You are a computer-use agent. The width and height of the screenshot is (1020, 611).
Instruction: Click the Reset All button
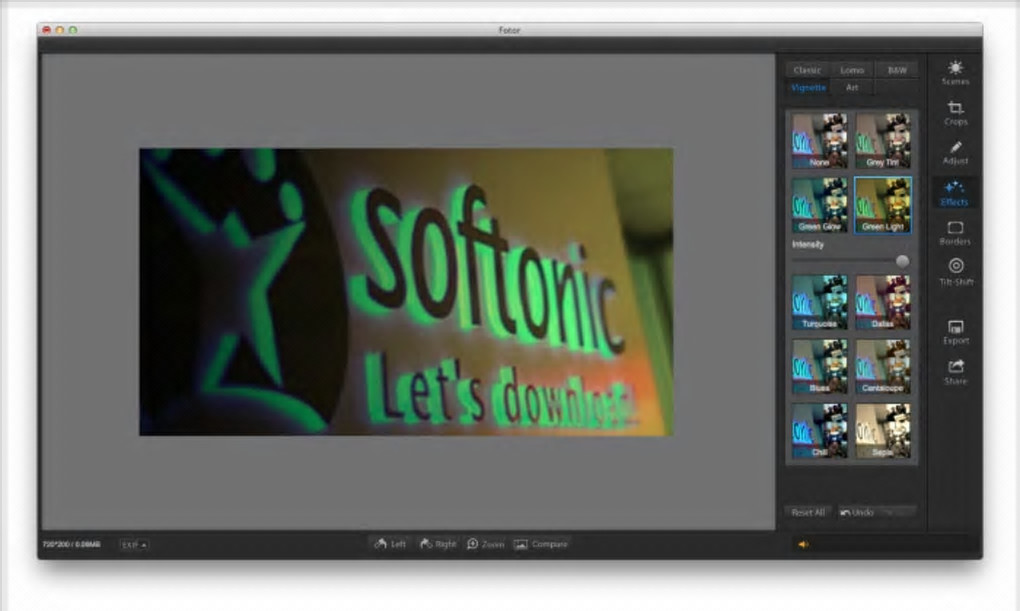tap(808, 513)
